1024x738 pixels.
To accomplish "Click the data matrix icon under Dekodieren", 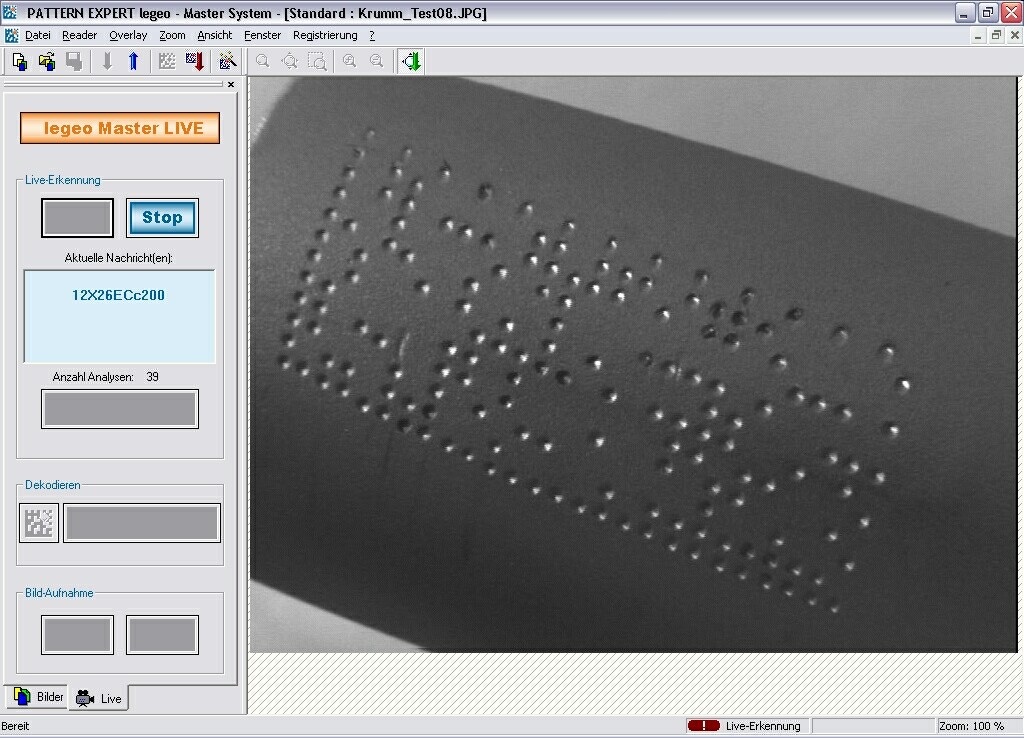I will 39,523.
